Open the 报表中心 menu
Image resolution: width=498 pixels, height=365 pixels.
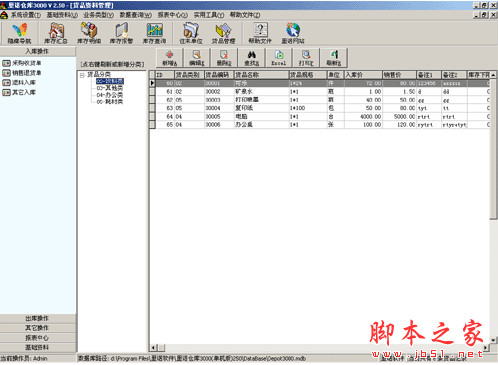(x=173, y=15)
